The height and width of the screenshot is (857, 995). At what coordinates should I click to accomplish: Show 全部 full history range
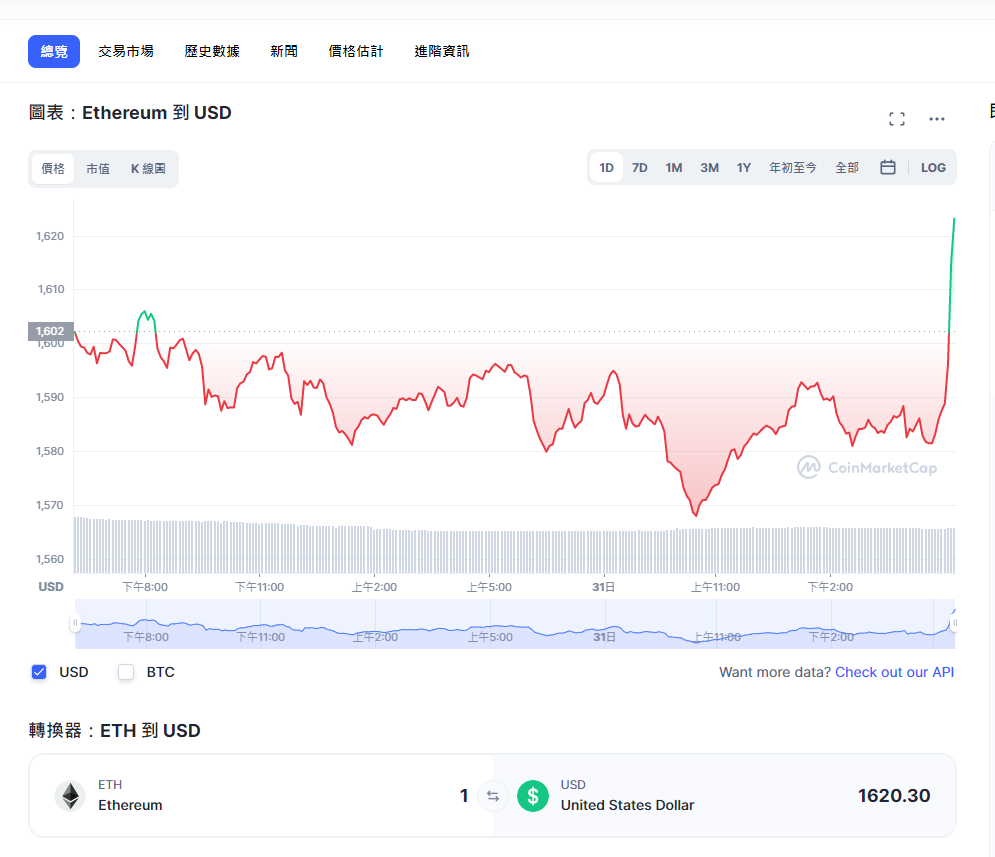click(x=847, y=167)
